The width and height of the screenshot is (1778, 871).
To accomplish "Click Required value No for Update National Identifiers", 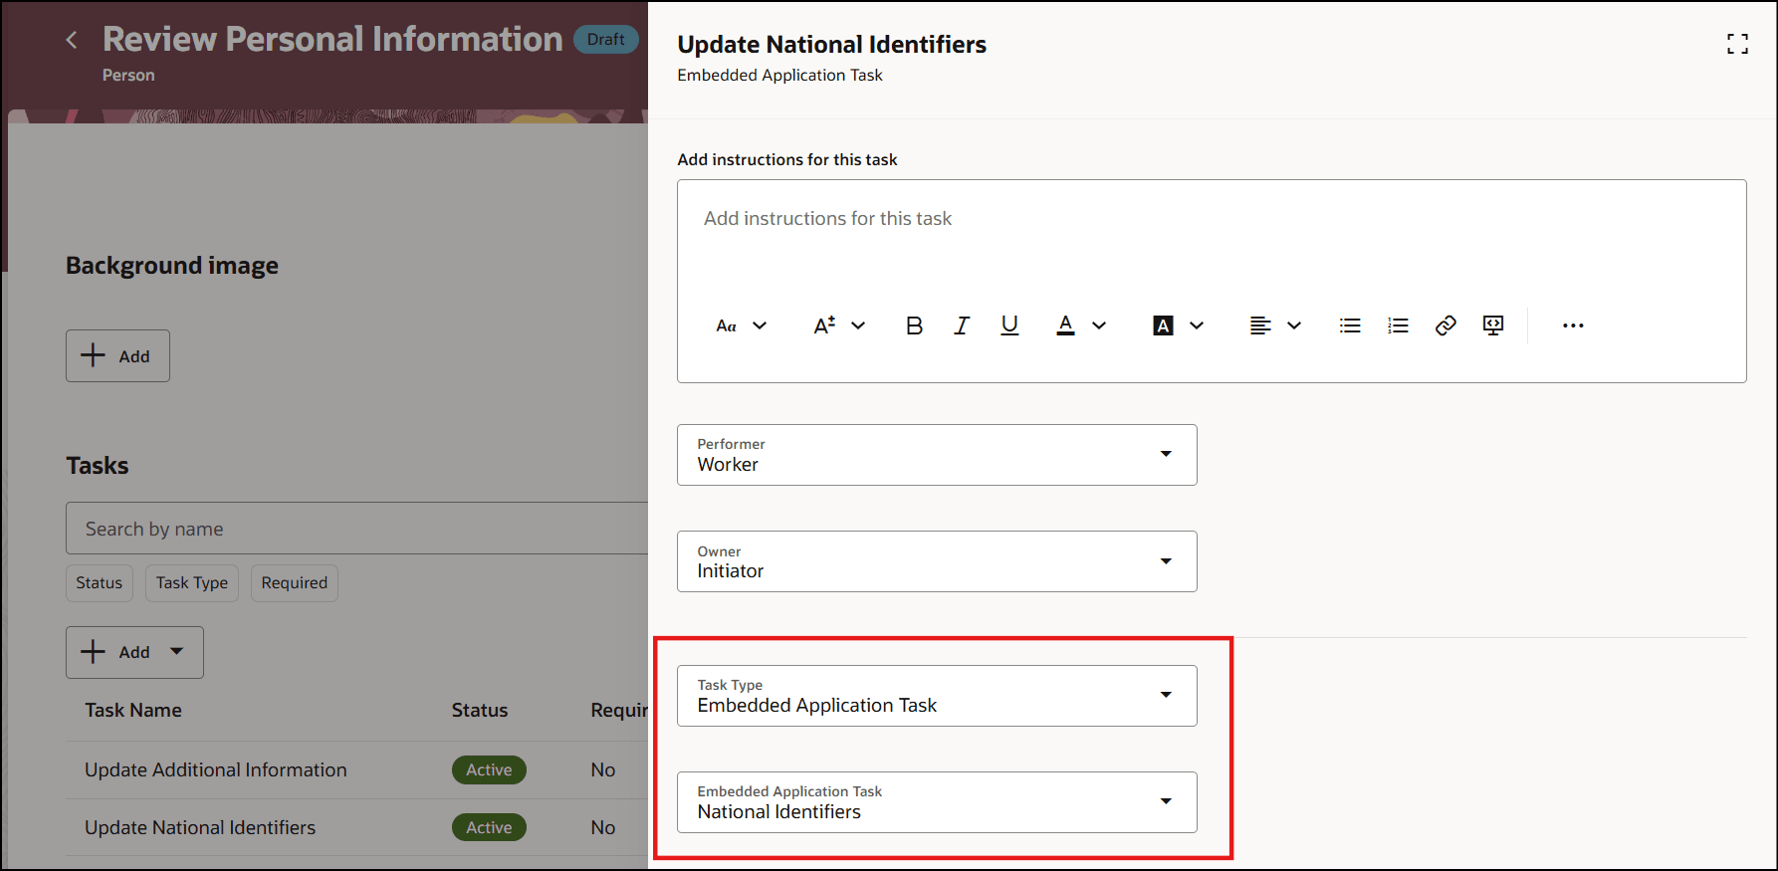I will click(x=603, y=827).
